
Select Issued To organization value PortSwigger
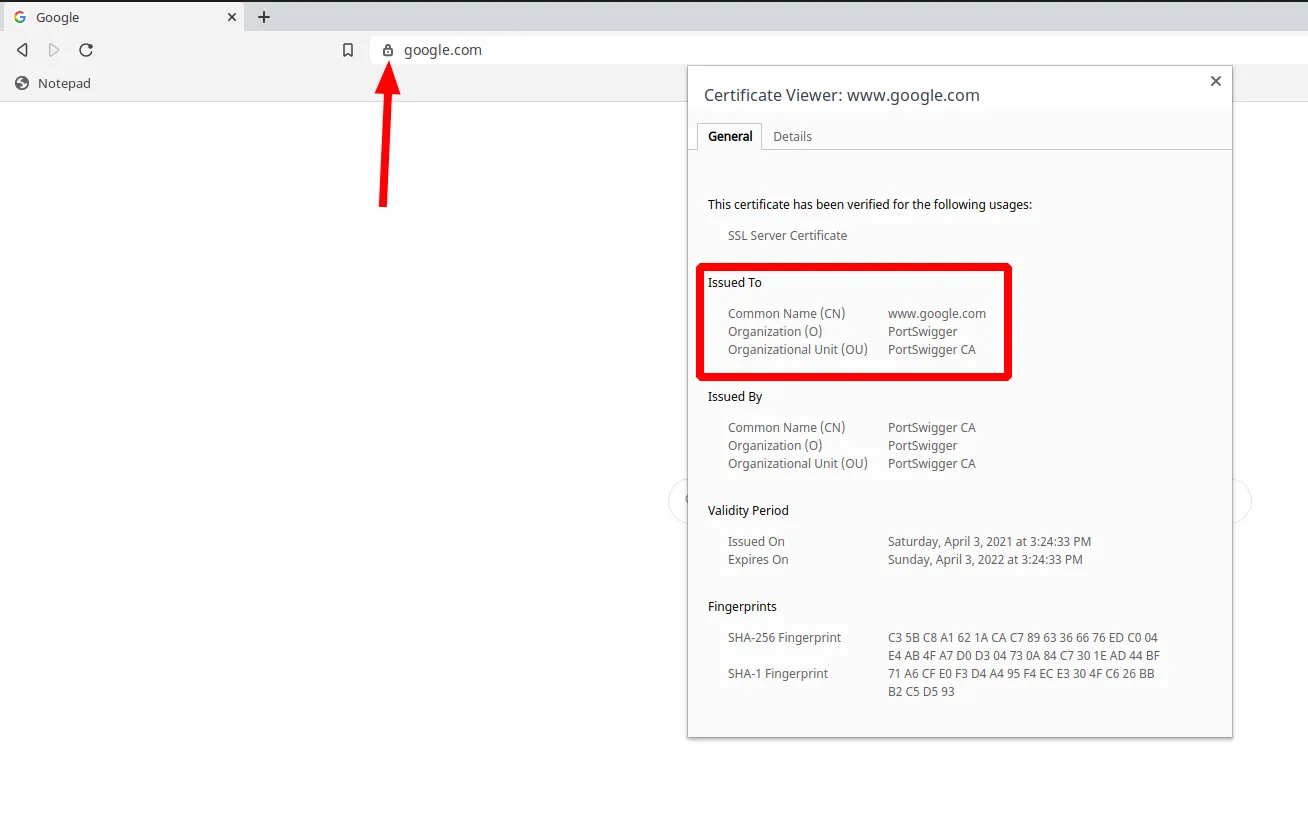click(922, 331)
